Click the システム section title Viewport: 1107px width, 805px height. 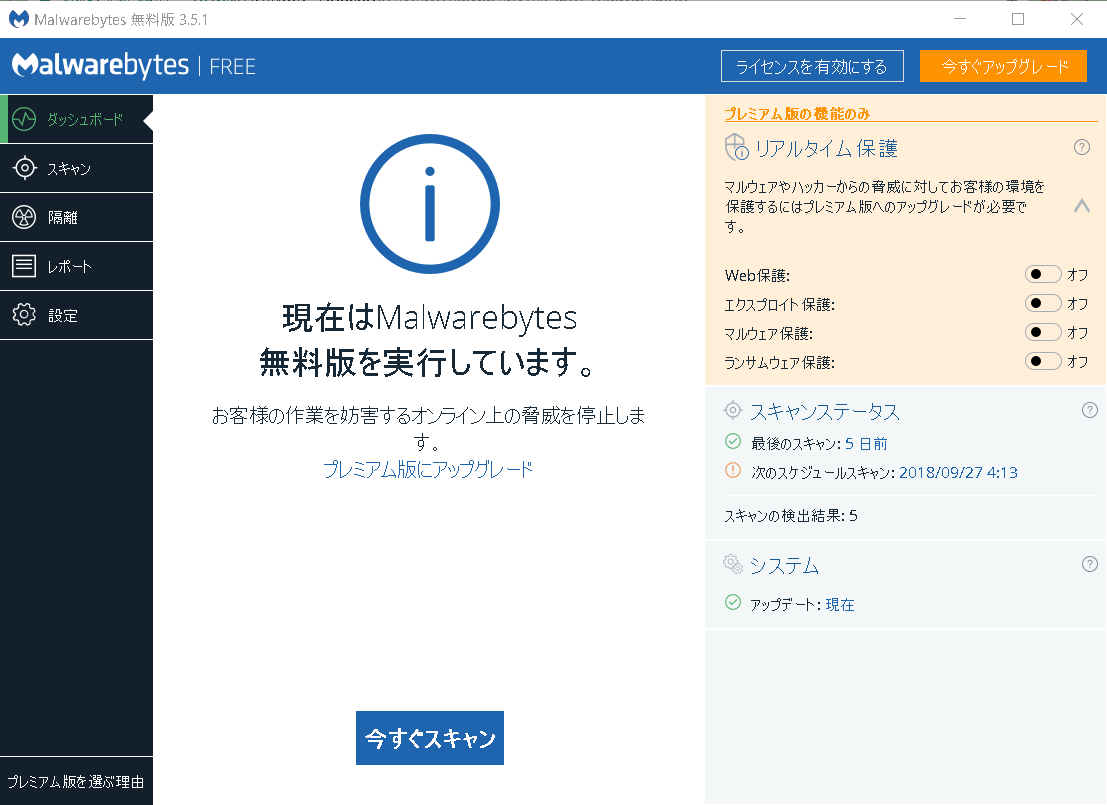click(784, 566)
